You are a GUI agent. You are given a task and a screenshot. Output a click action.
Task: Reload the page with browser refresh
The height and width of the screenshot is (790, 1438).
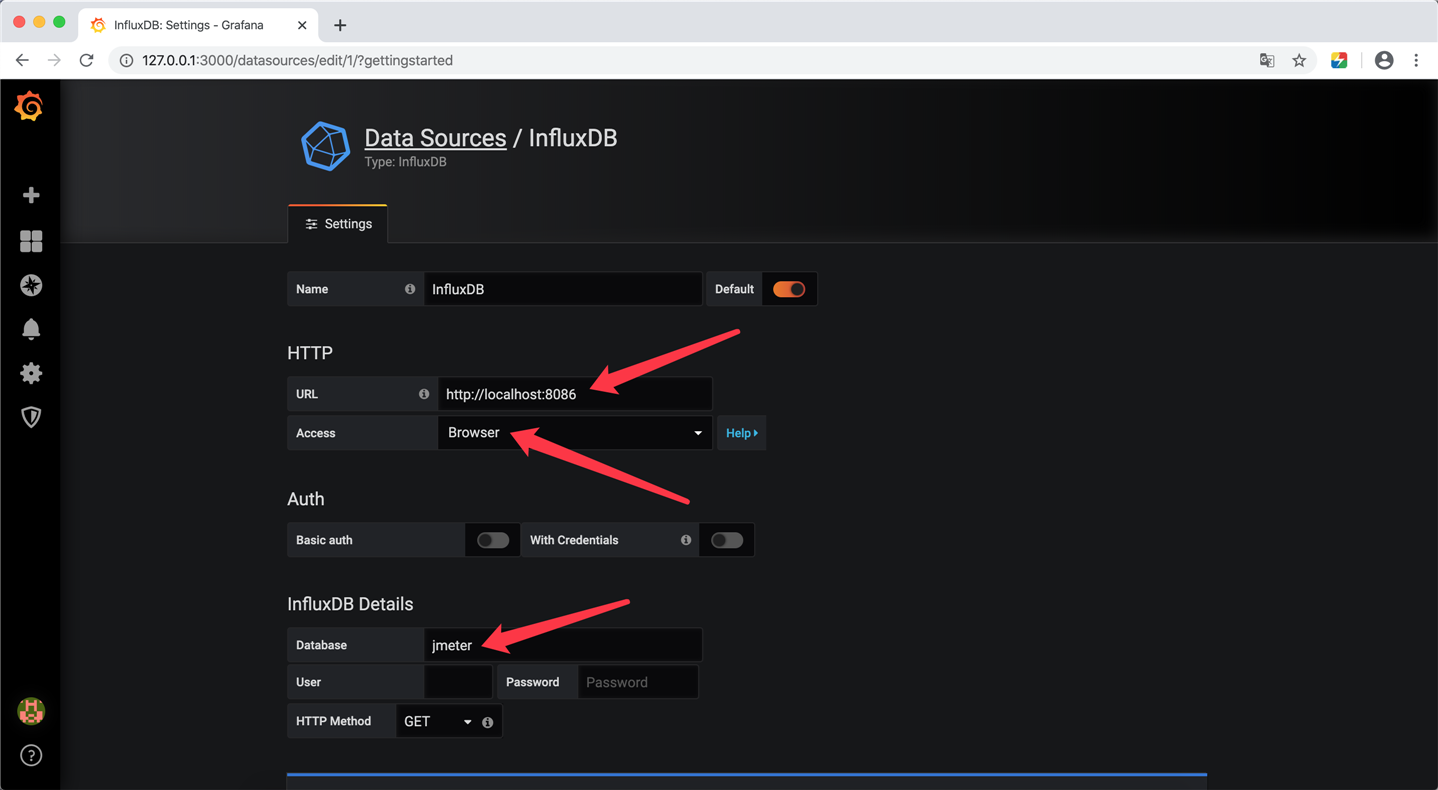[87, 60]
